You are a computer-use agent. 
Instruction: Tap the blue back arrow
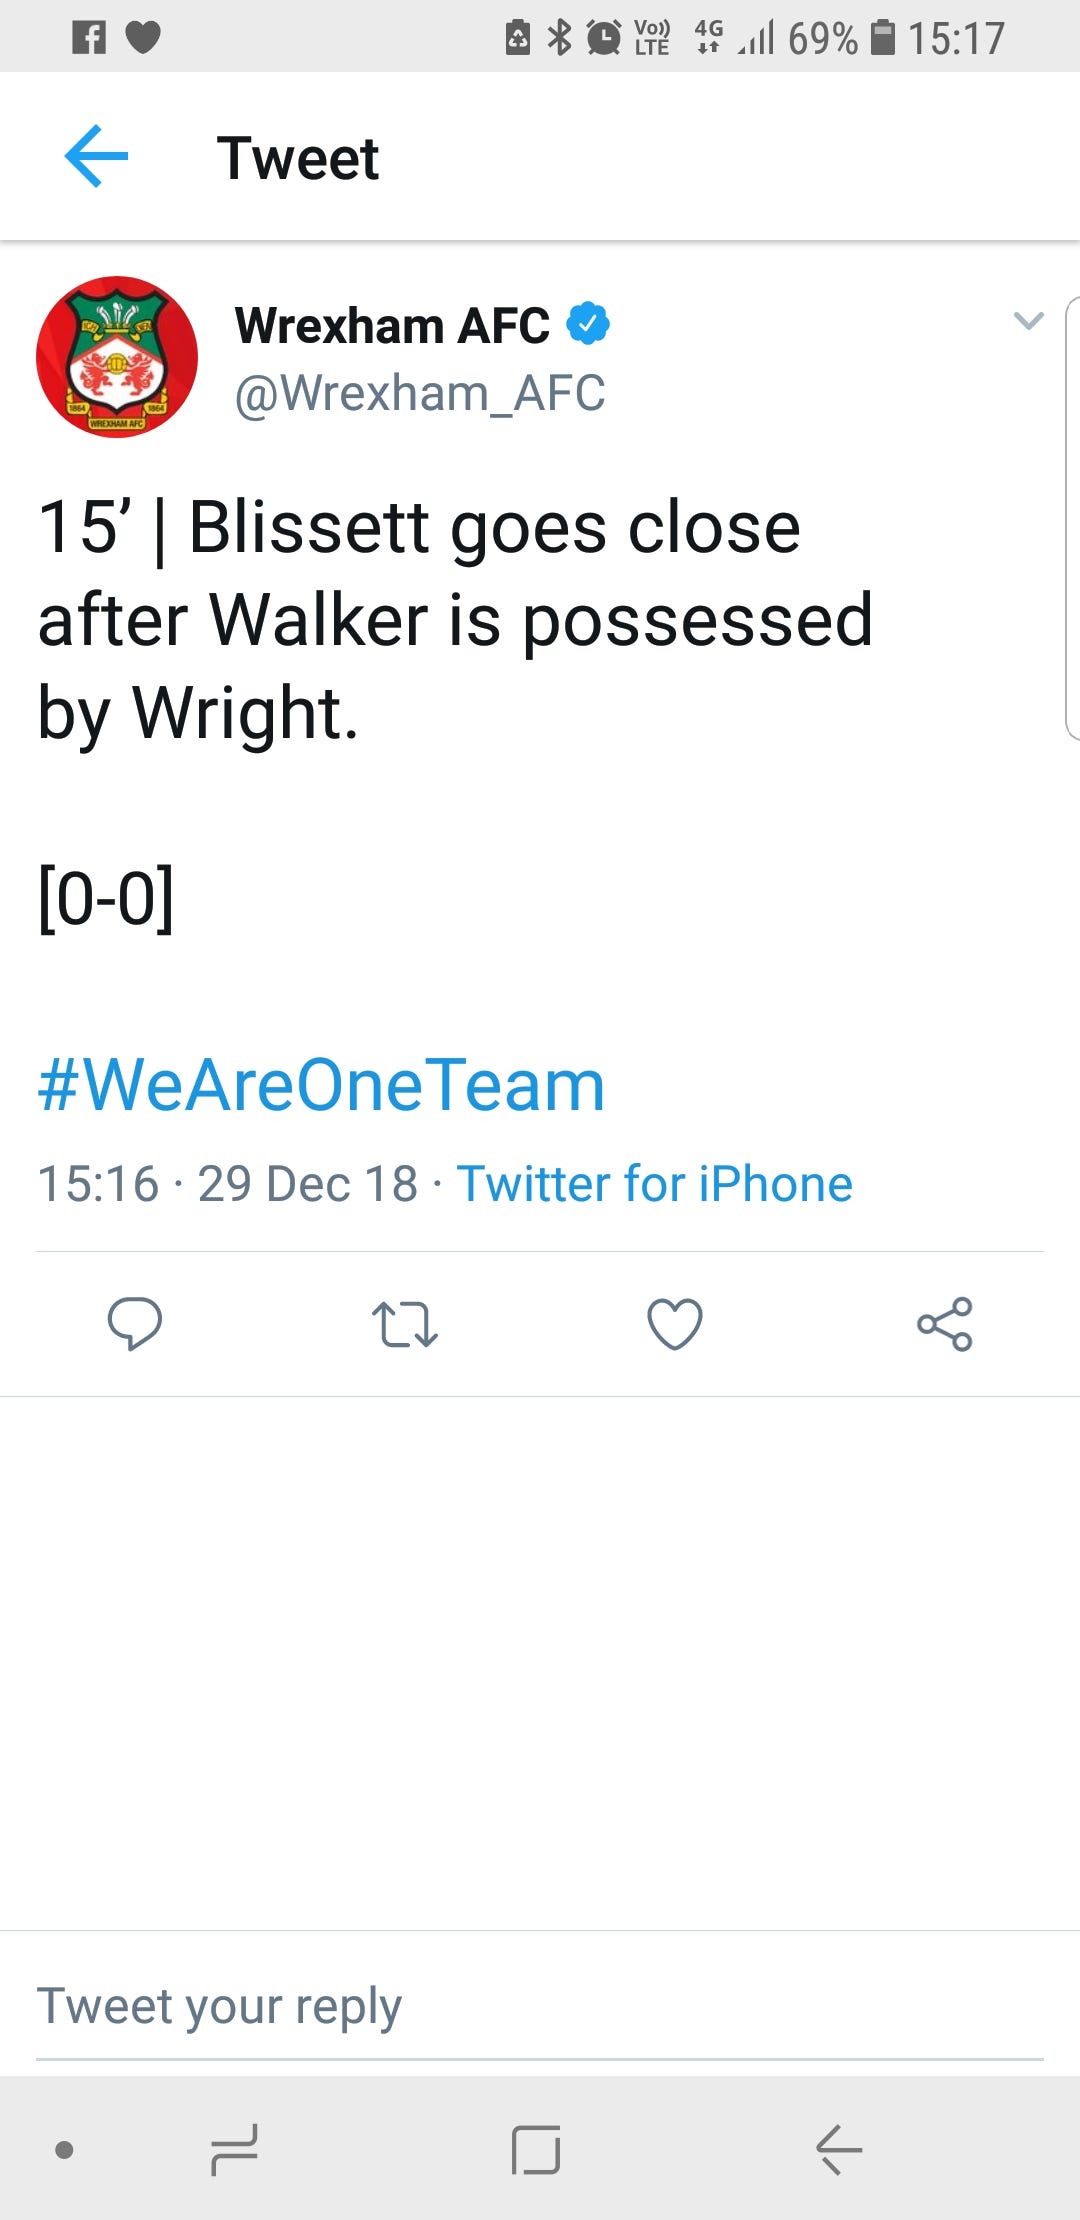[96, 156]
